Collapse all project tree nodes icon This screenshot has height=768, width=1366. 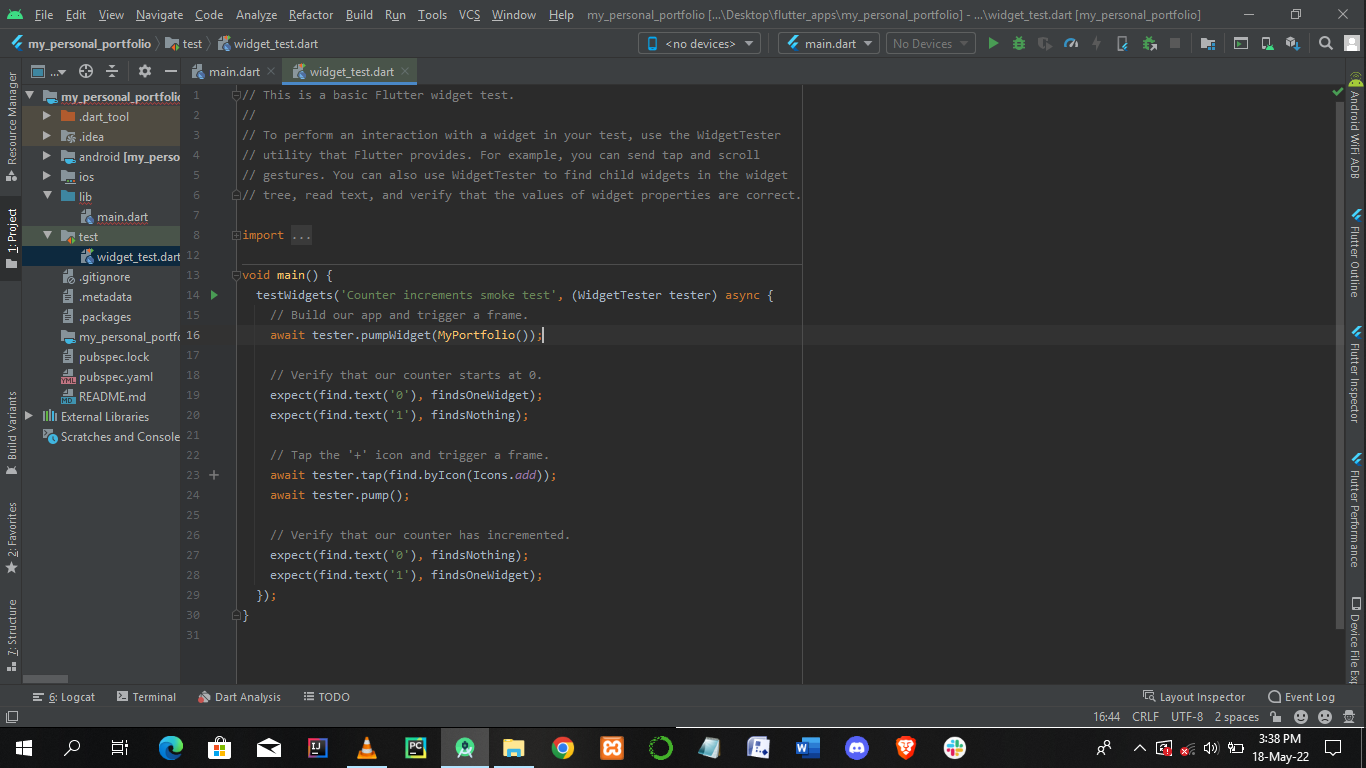[x=112, y=71]
